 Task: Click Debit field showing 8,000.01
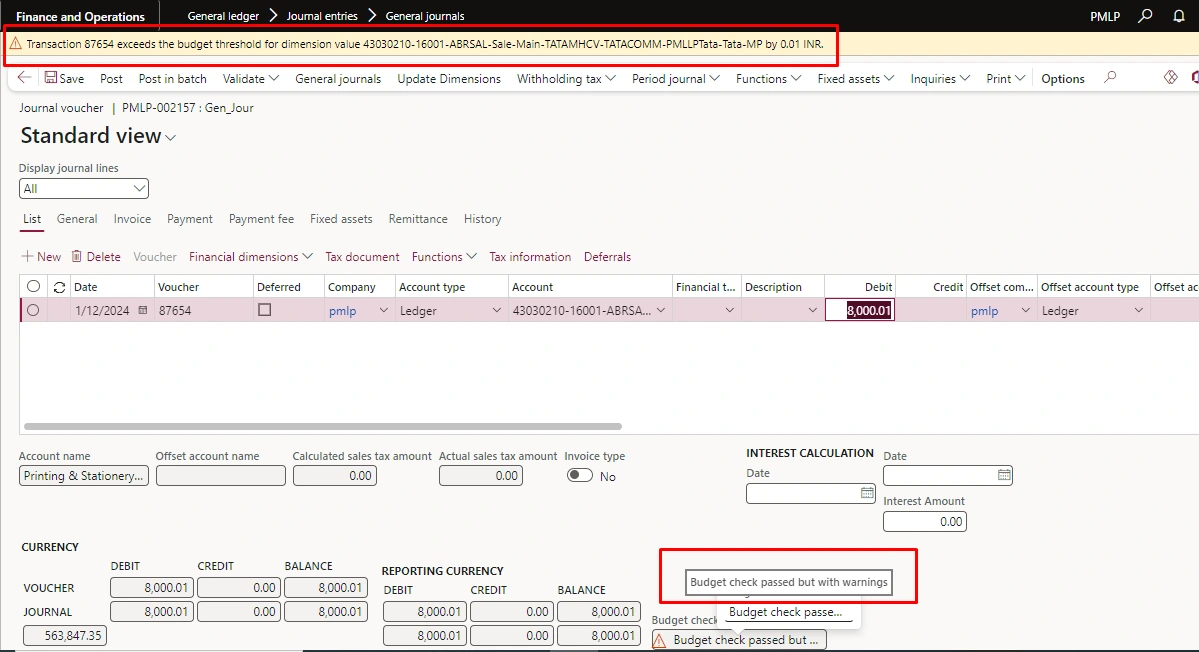859,310
